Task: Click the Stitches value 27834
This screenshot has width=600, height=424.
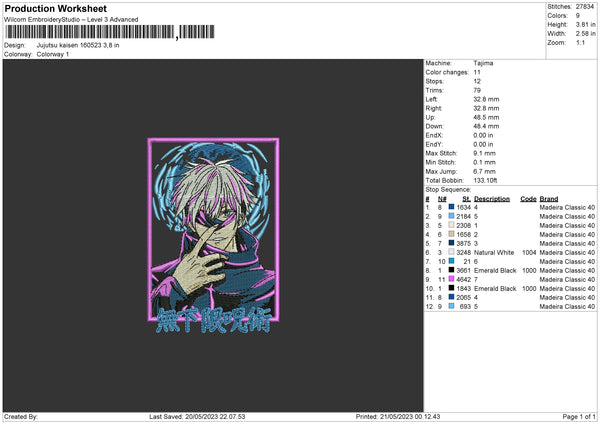Action: [585, 7]
